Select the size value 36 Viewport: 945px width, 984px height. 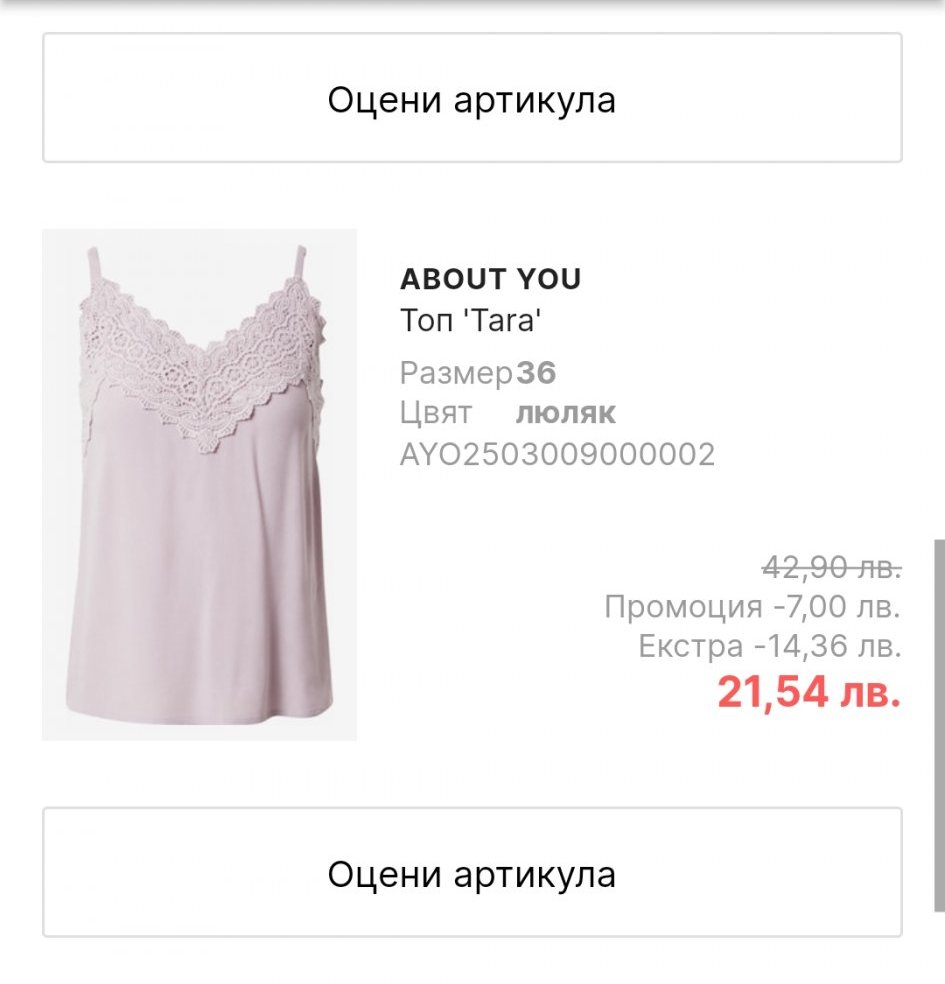536,373
